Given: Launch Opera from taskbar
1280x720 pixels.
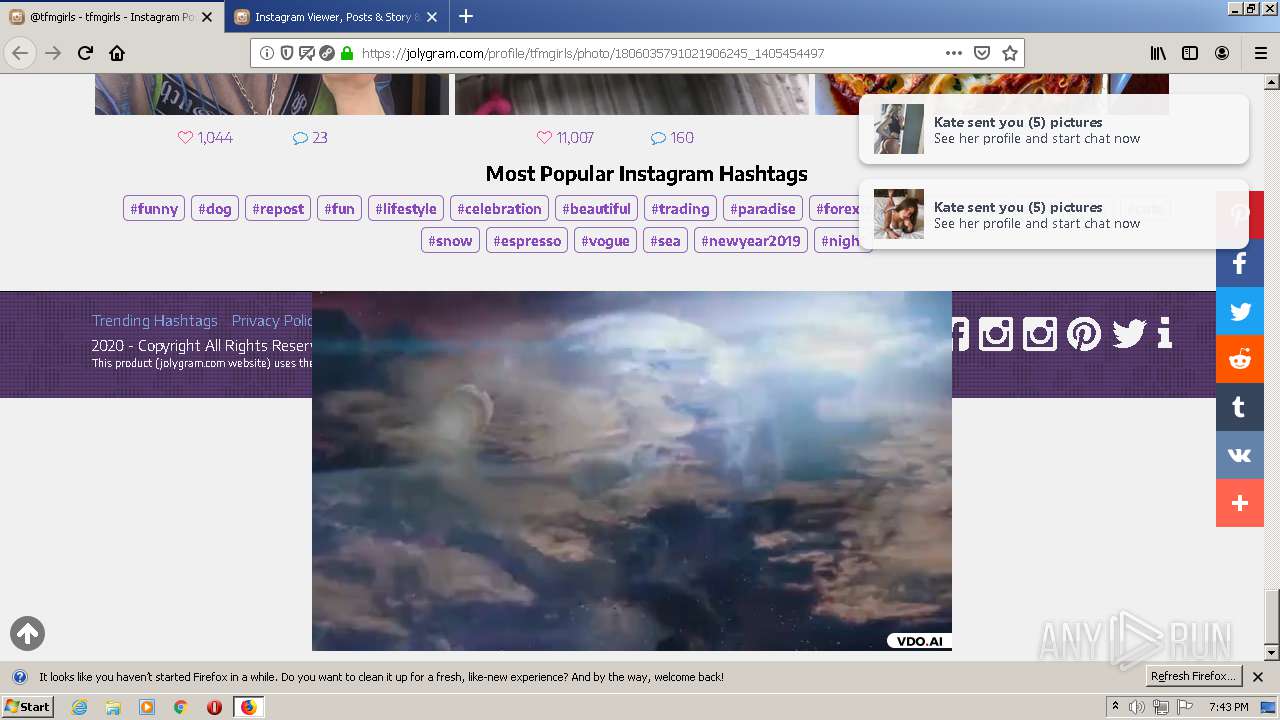Looking at the screenshot, I should (x=214, y=707).
